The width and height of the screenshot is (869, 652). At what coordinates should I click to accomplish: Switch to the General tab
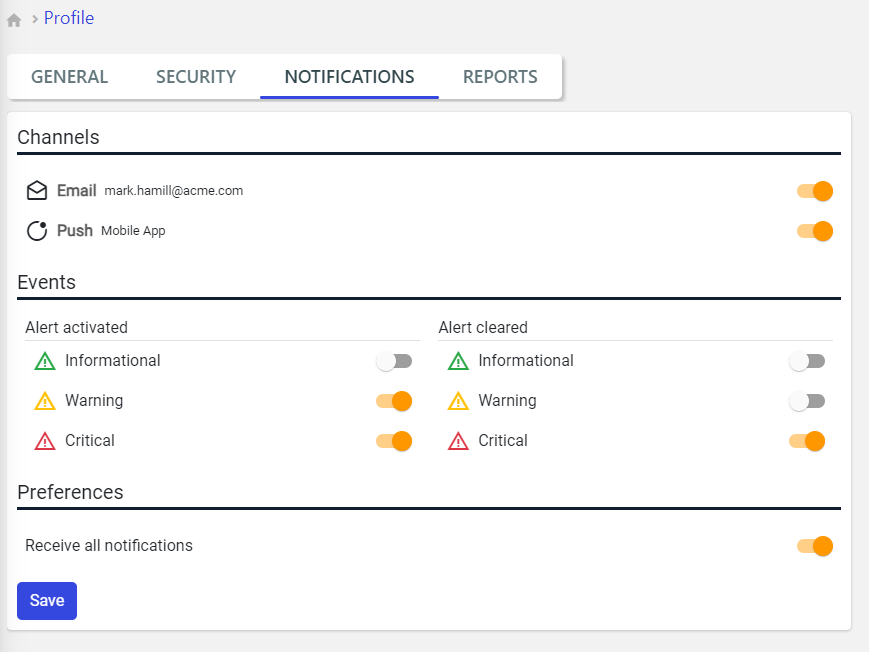tap(70, 77)
